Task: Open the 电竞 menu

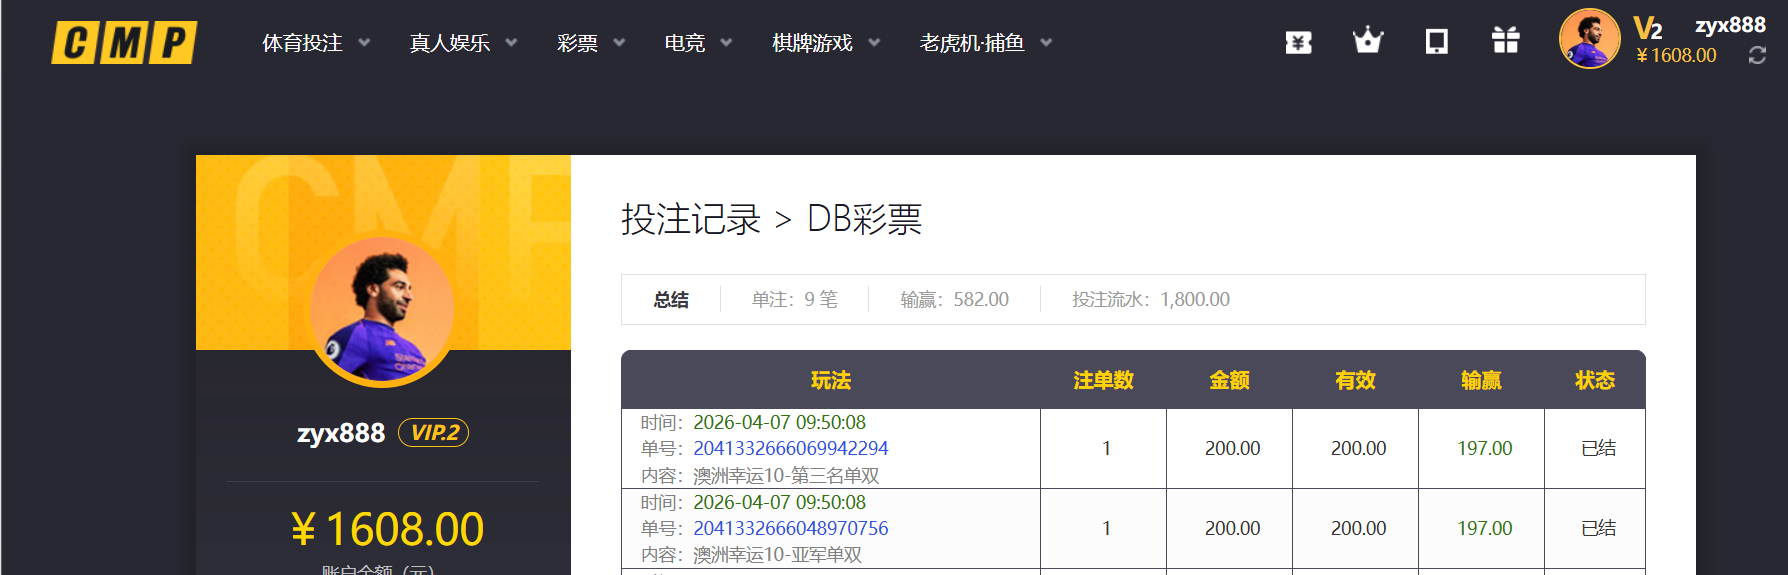Action: (684, 43)
